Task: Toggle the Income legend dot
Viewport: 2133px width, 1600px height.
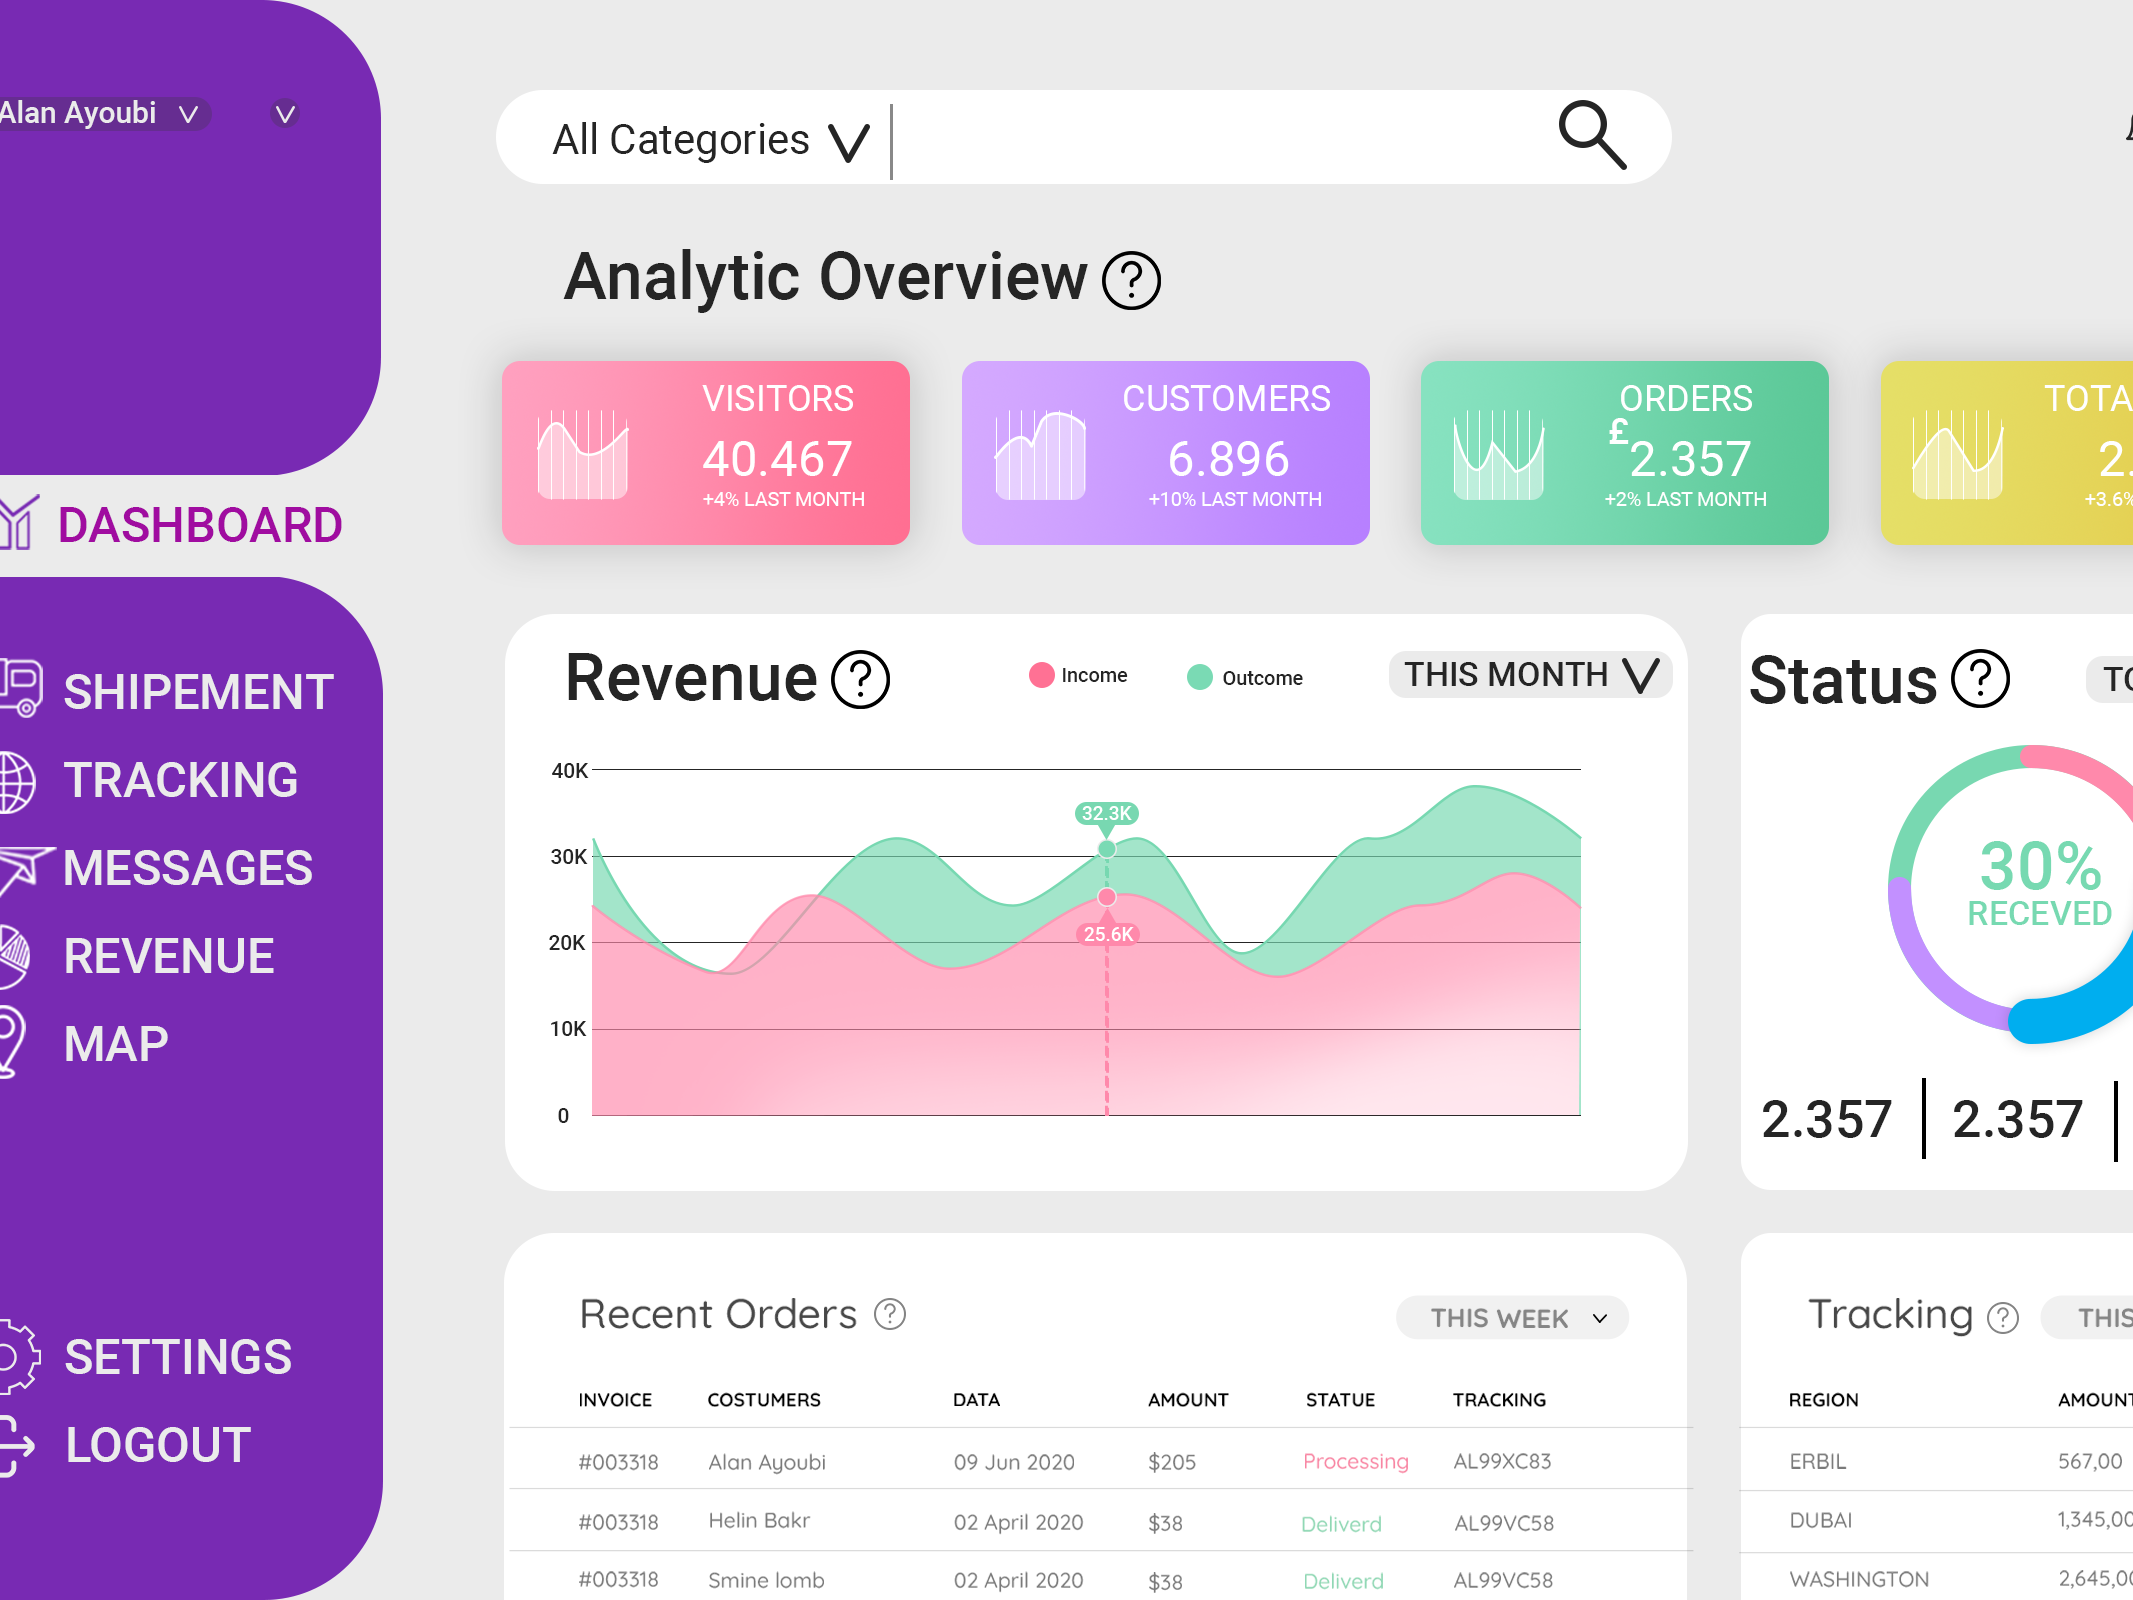Action: click(x=1041, y=675)
